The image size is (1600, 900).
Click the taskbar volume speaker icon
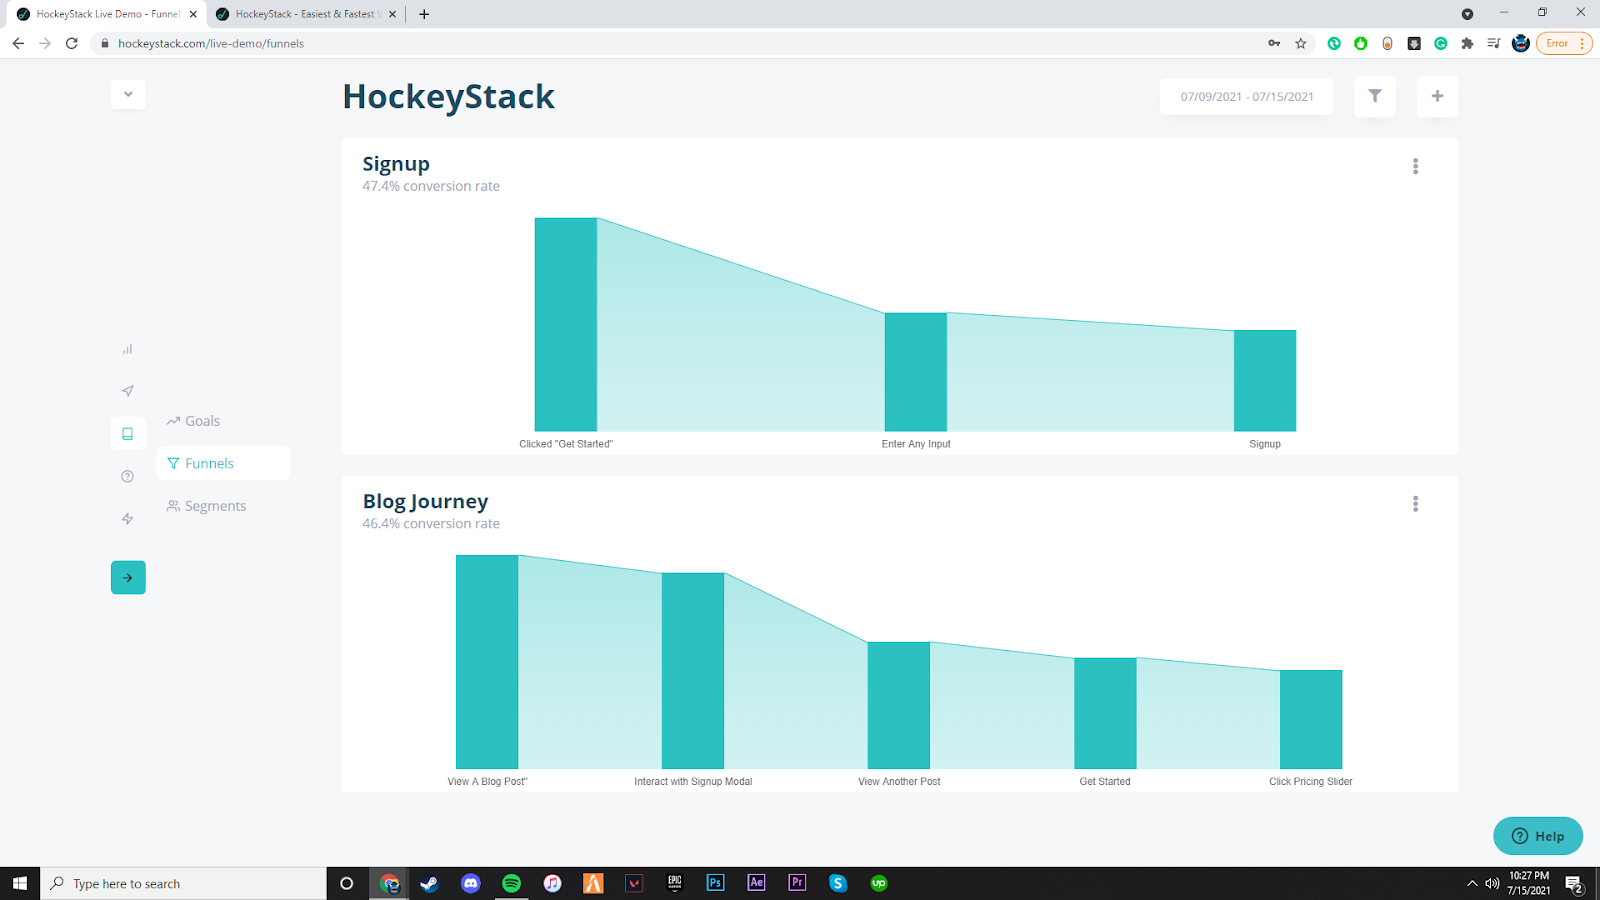[x=1492, y=883]
